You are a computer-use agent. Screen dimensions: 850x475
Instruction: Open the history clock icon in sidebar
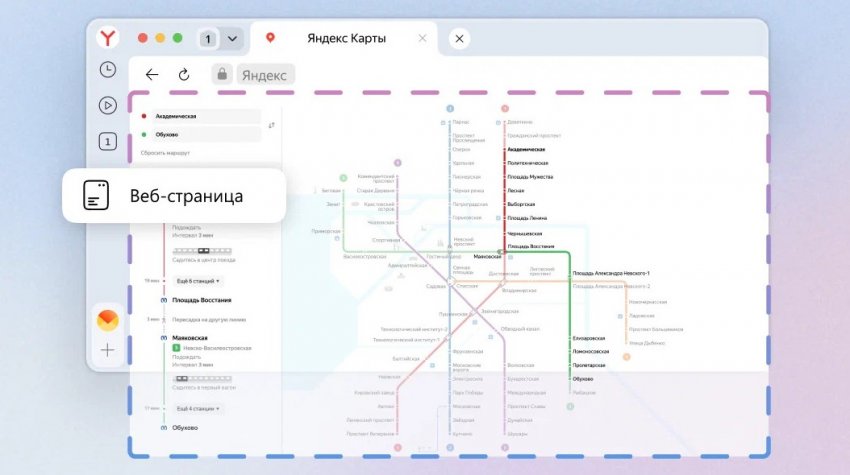(108, 70)
